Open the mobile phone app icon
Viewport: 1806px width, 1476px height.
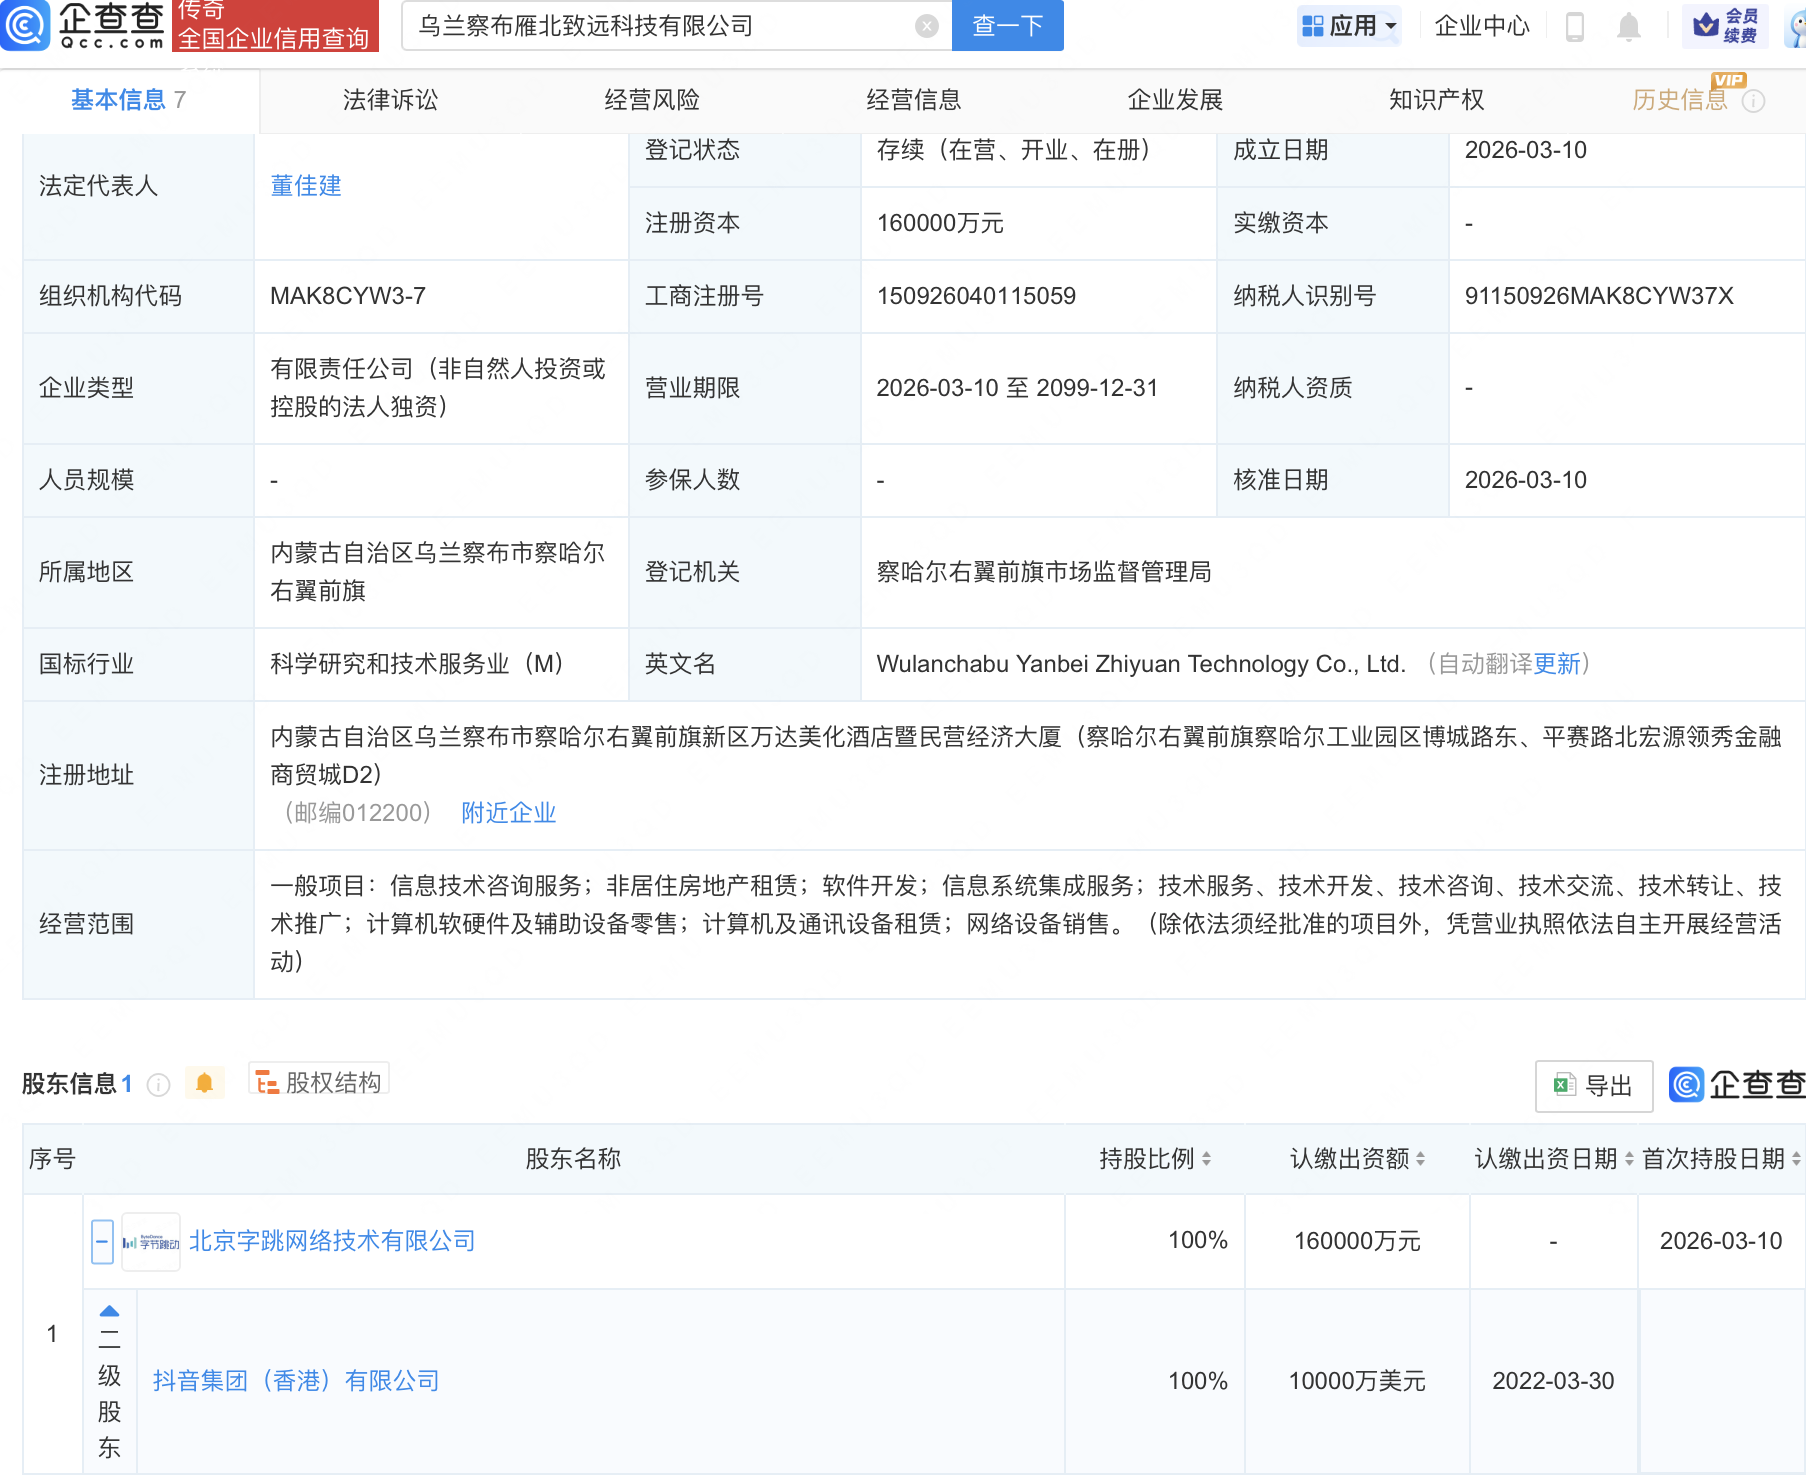(1574, 26)
